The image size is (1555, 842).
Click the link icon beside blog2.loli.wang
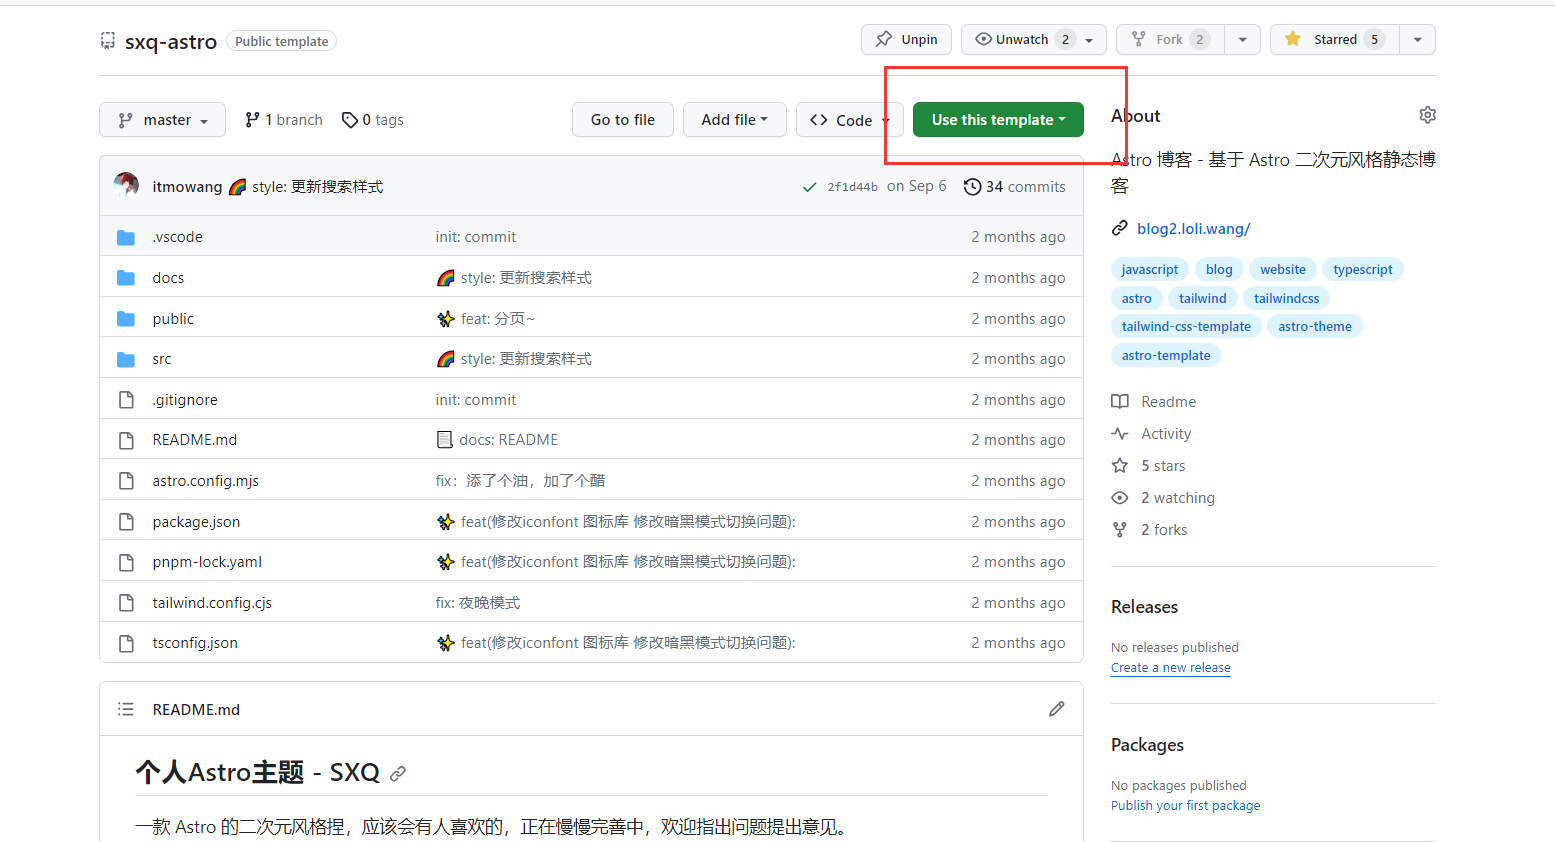pos(1120,229)
